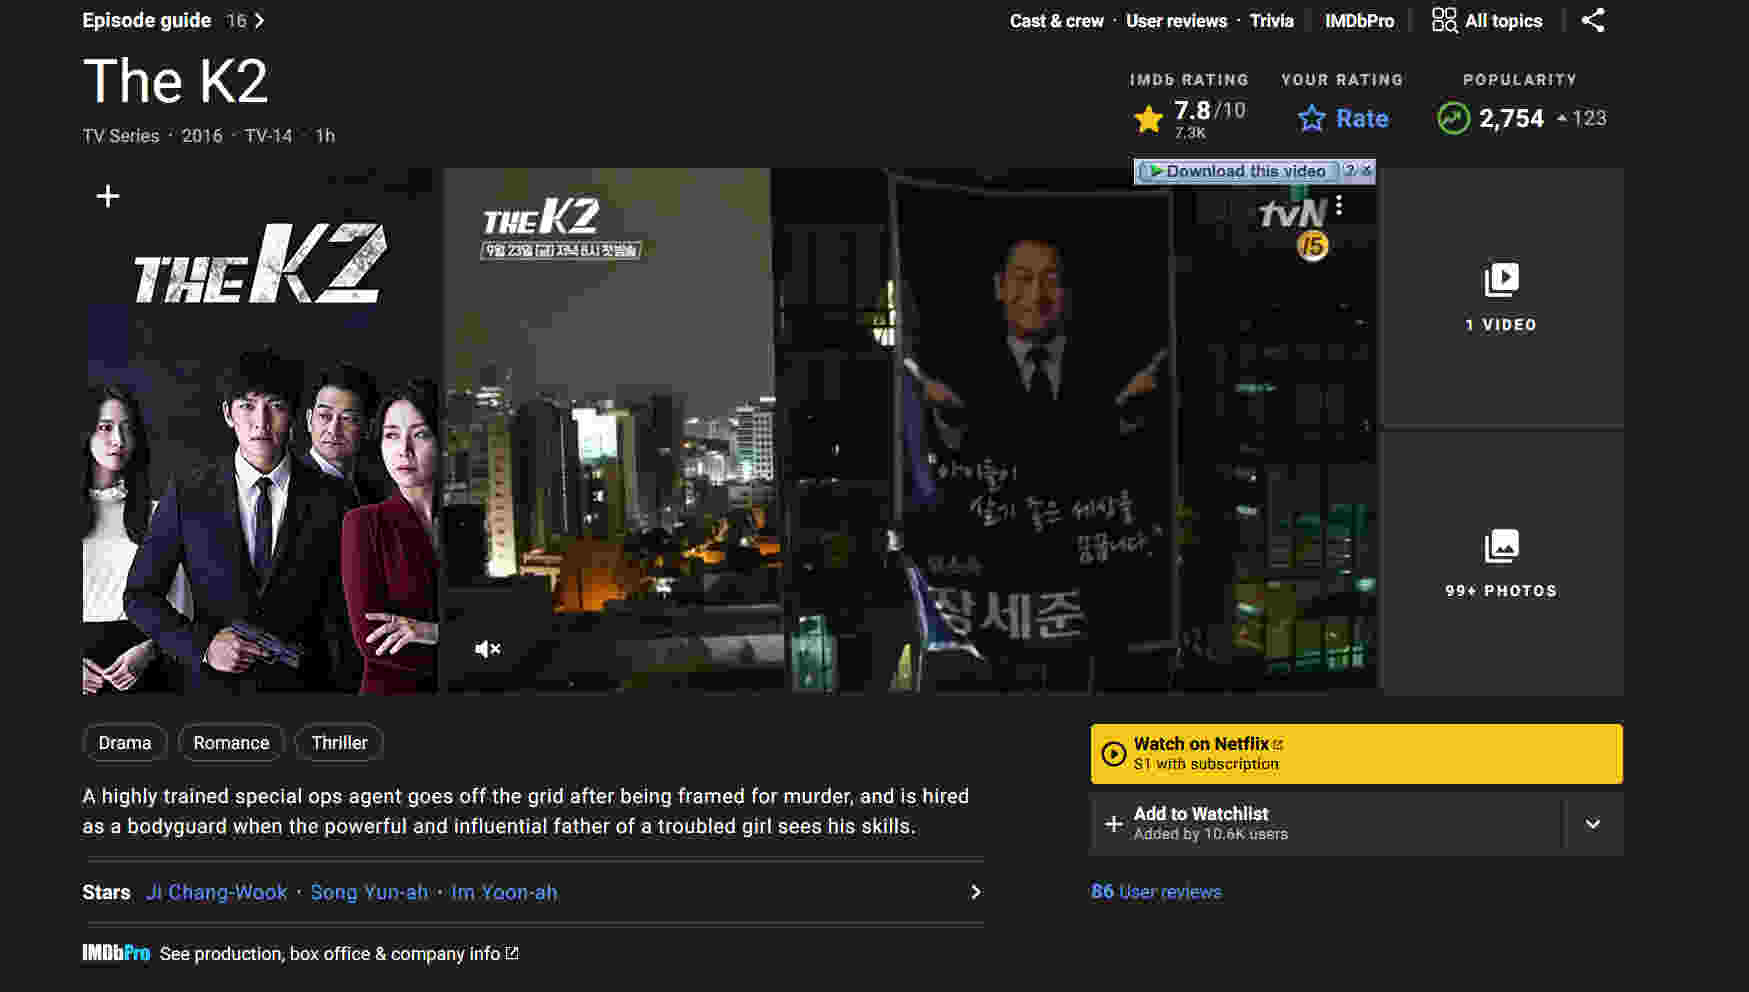
Task: Click The K2 poster image
Action: [x=260, y=431]
